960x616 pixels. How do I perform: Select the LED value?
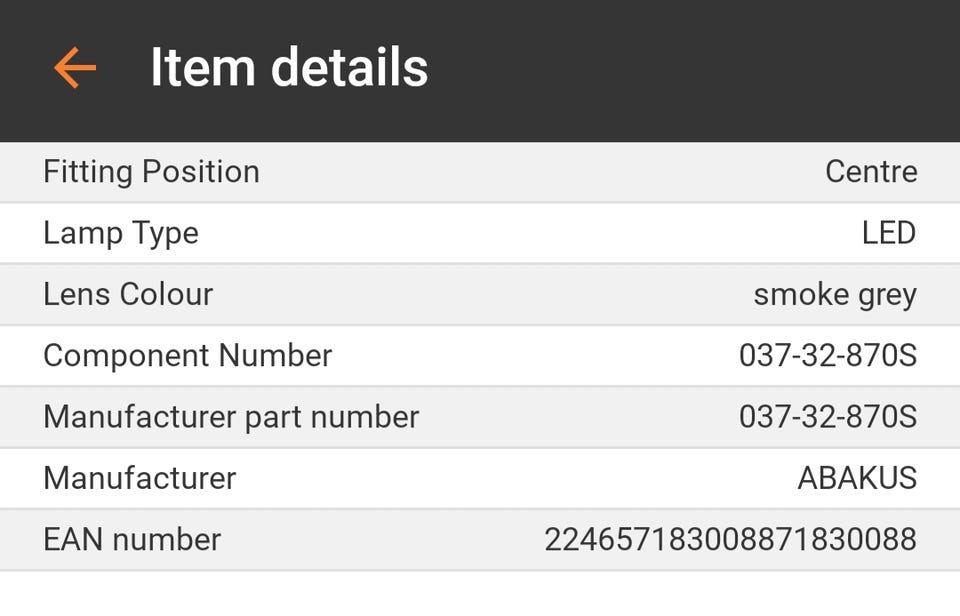pyautogui.click(x=889, y=233)
